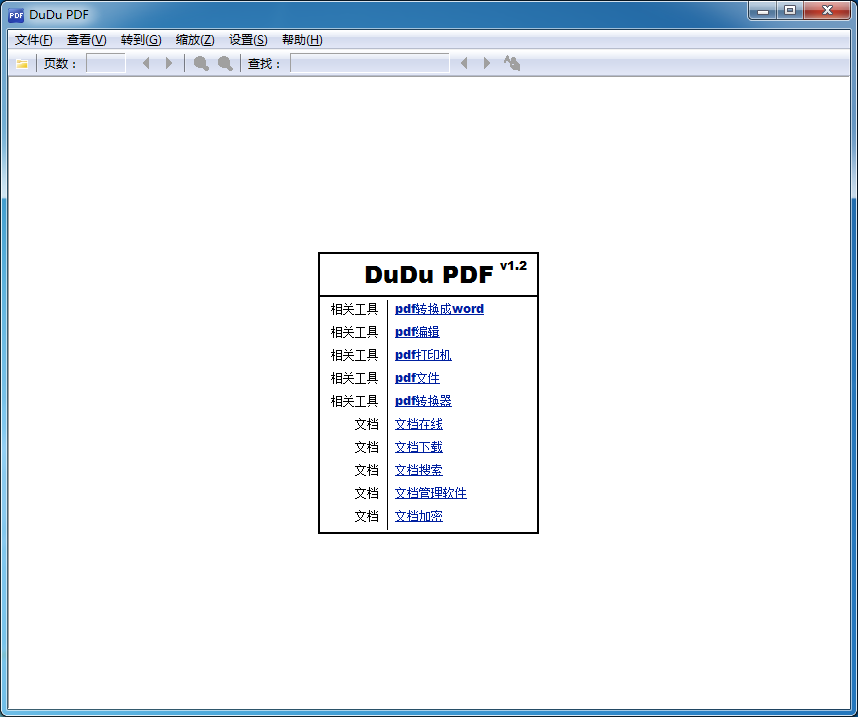The image size is (858, 717).
Task: Click the 文档管理软件 link
Action: click(430, 493)
